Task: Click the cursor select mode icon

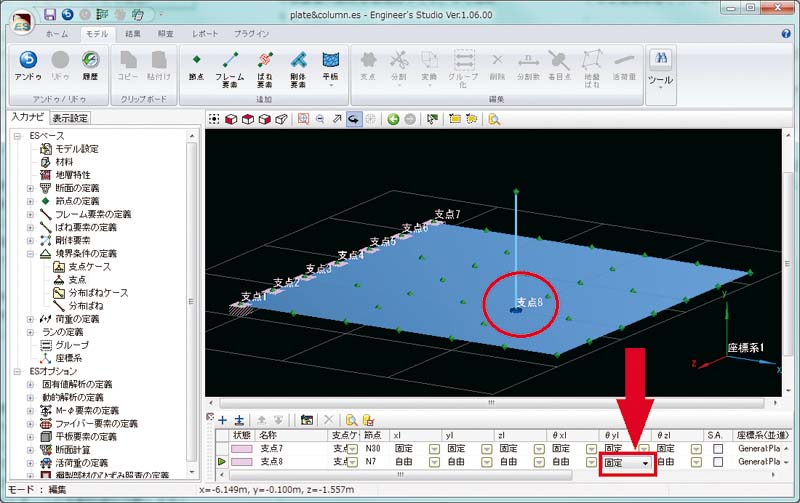Action: 432,119
